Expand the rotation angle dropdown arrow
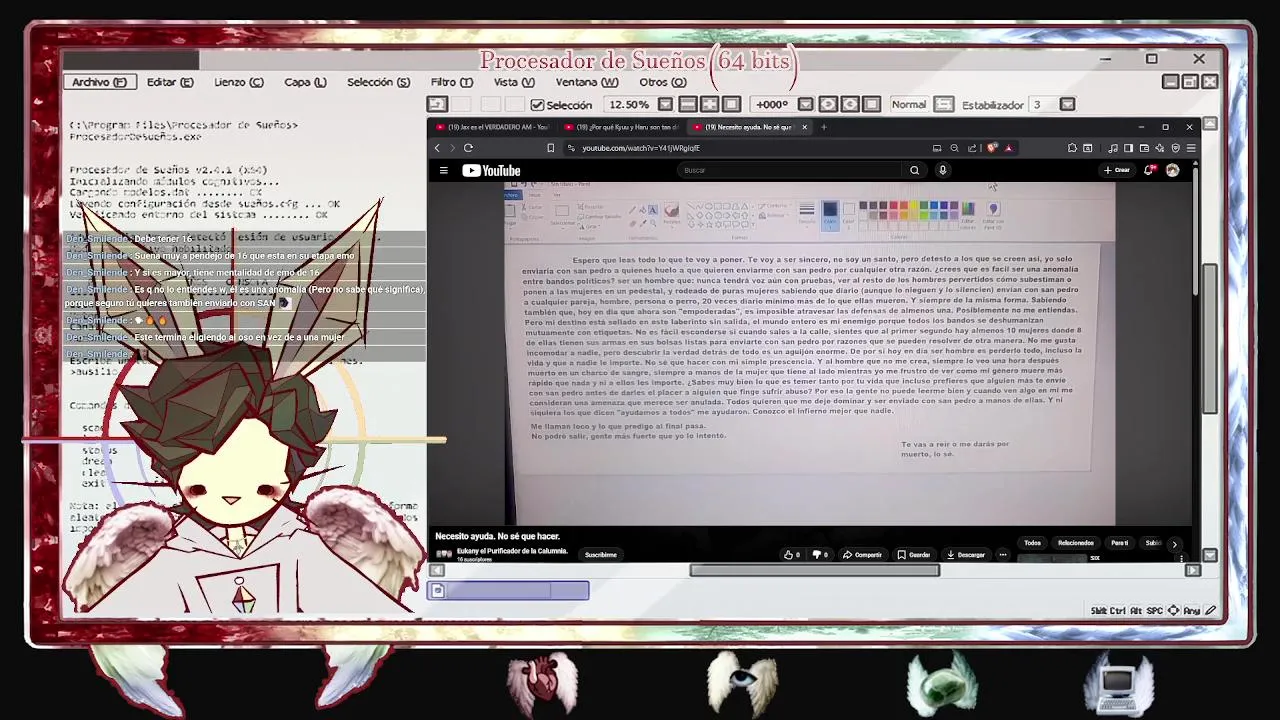The width and height of the screenshot is (1280, 720). (805, 105)
